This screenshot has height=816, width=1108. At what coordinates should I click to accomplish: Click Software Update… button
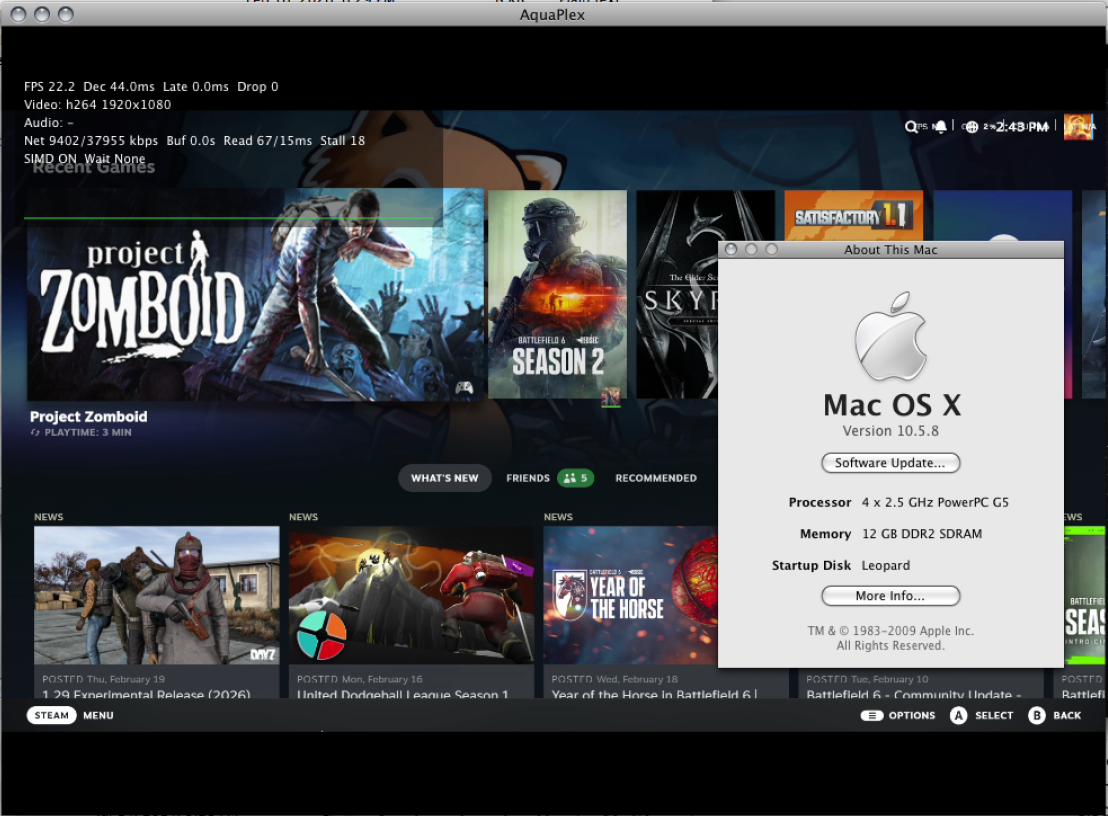click(x=890, y=463)
